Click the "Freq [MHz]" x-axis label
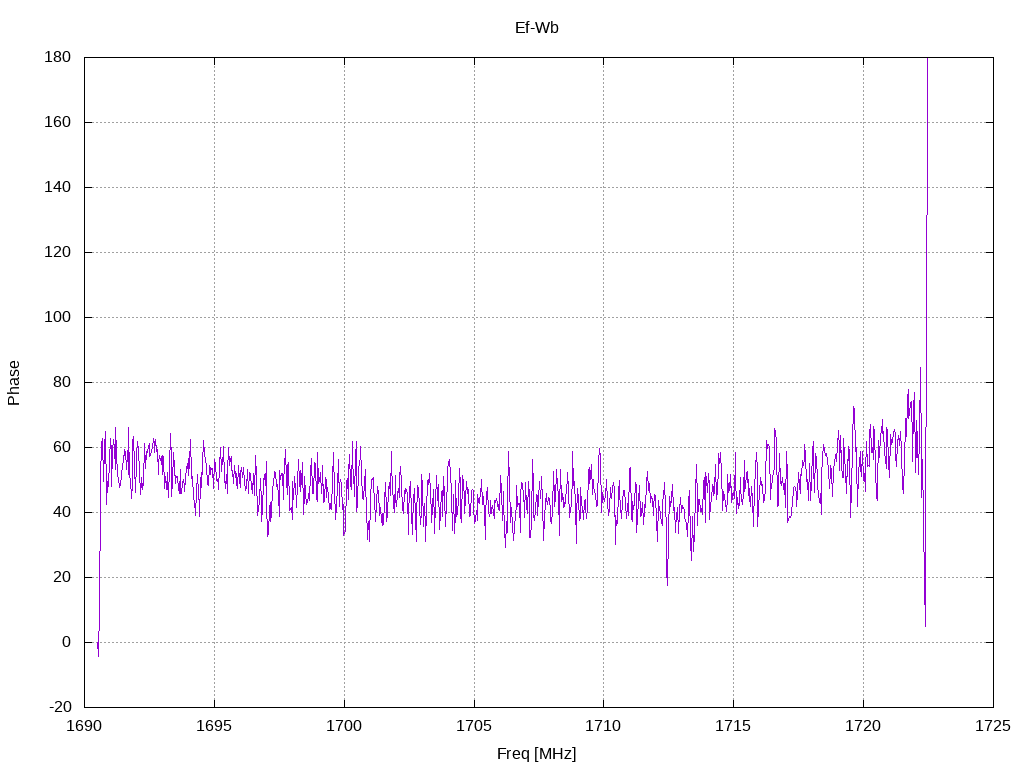This screenshot has width=1024, height=768. 536,754
